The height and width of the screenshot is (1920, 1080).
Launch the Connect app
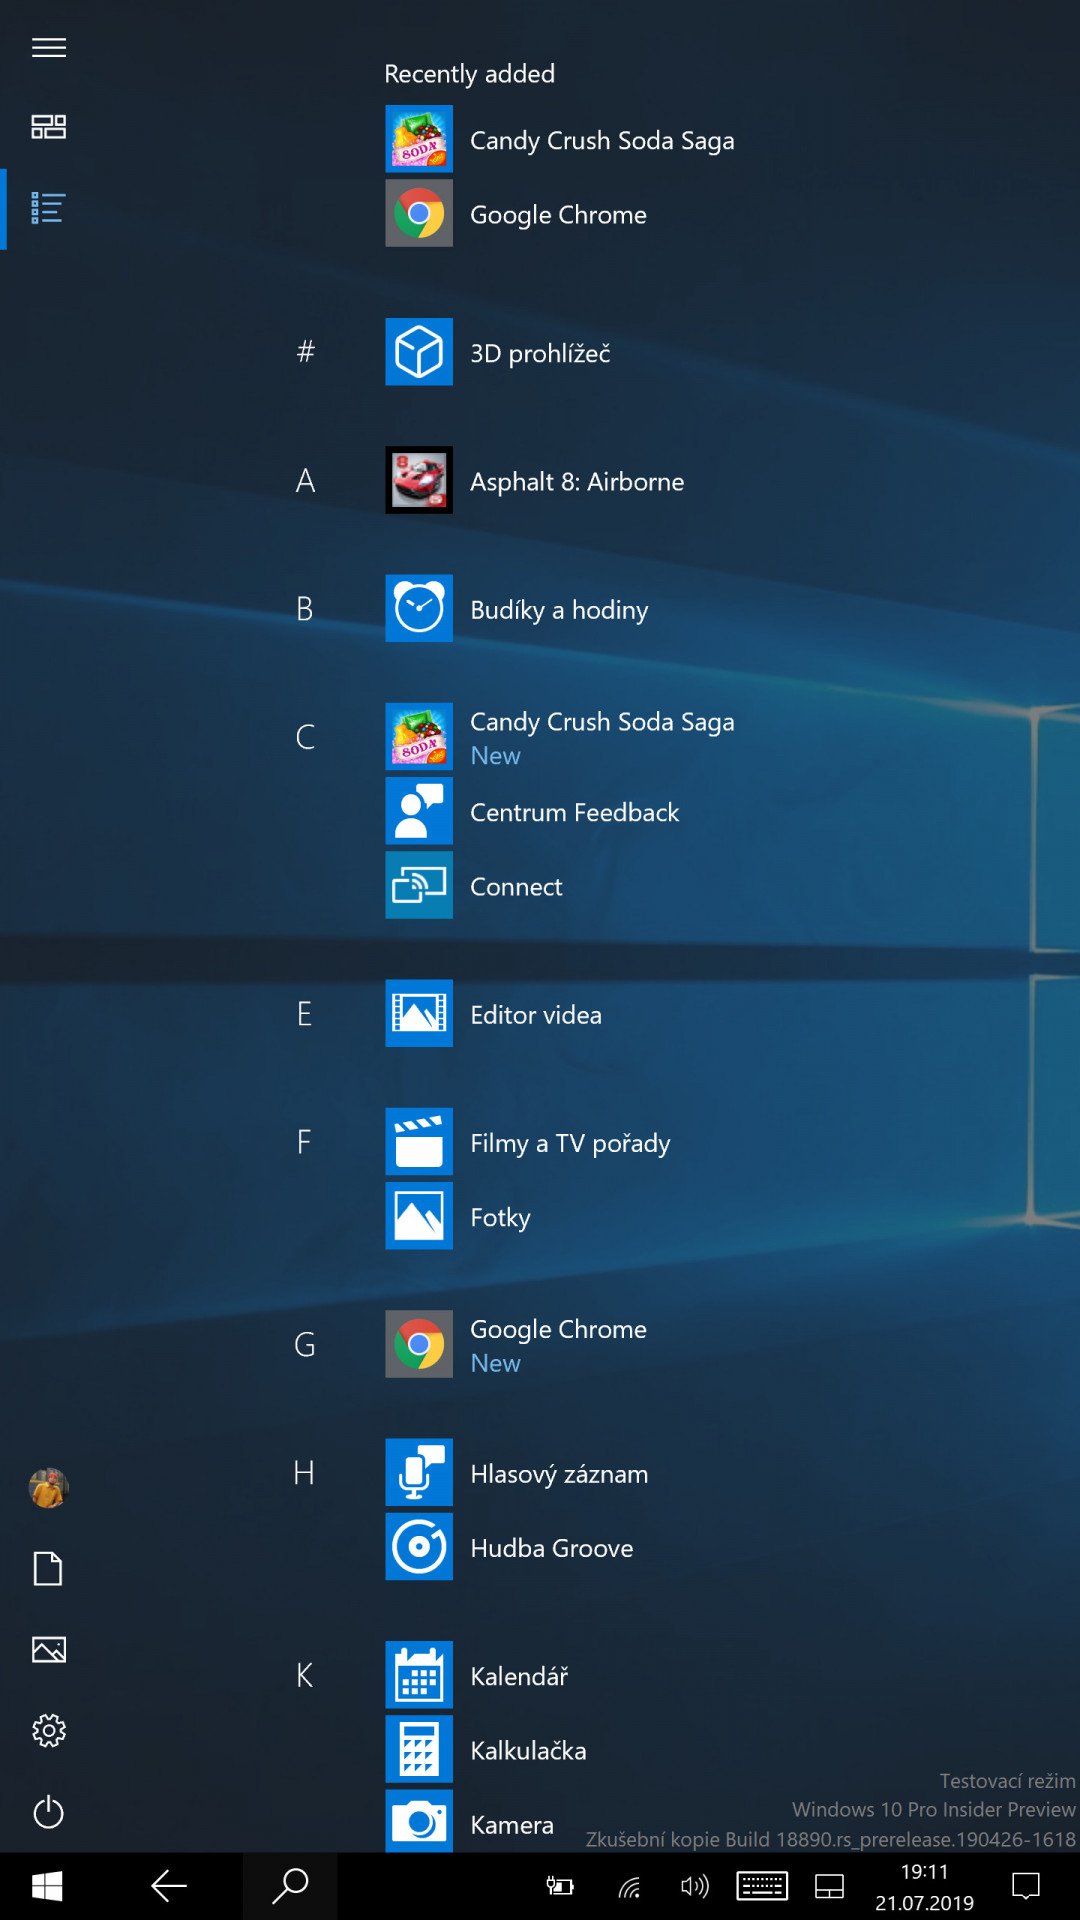click(474, 885)
